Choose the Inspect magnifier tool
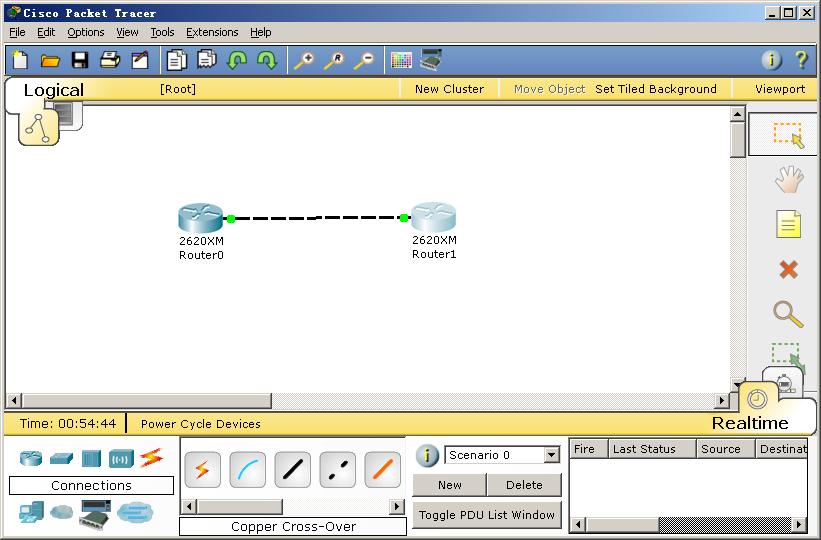This screenshot has width=821, height=540. pyautogui.click(x=788, y=314)
